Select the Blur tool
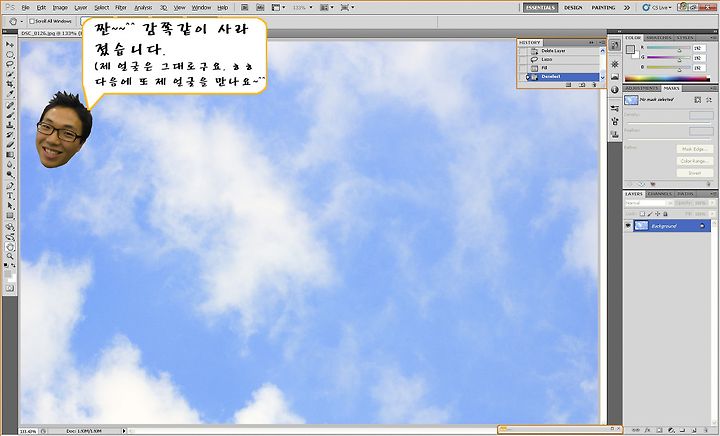This screenshot has width=720, height=436. tap(10, 165)
